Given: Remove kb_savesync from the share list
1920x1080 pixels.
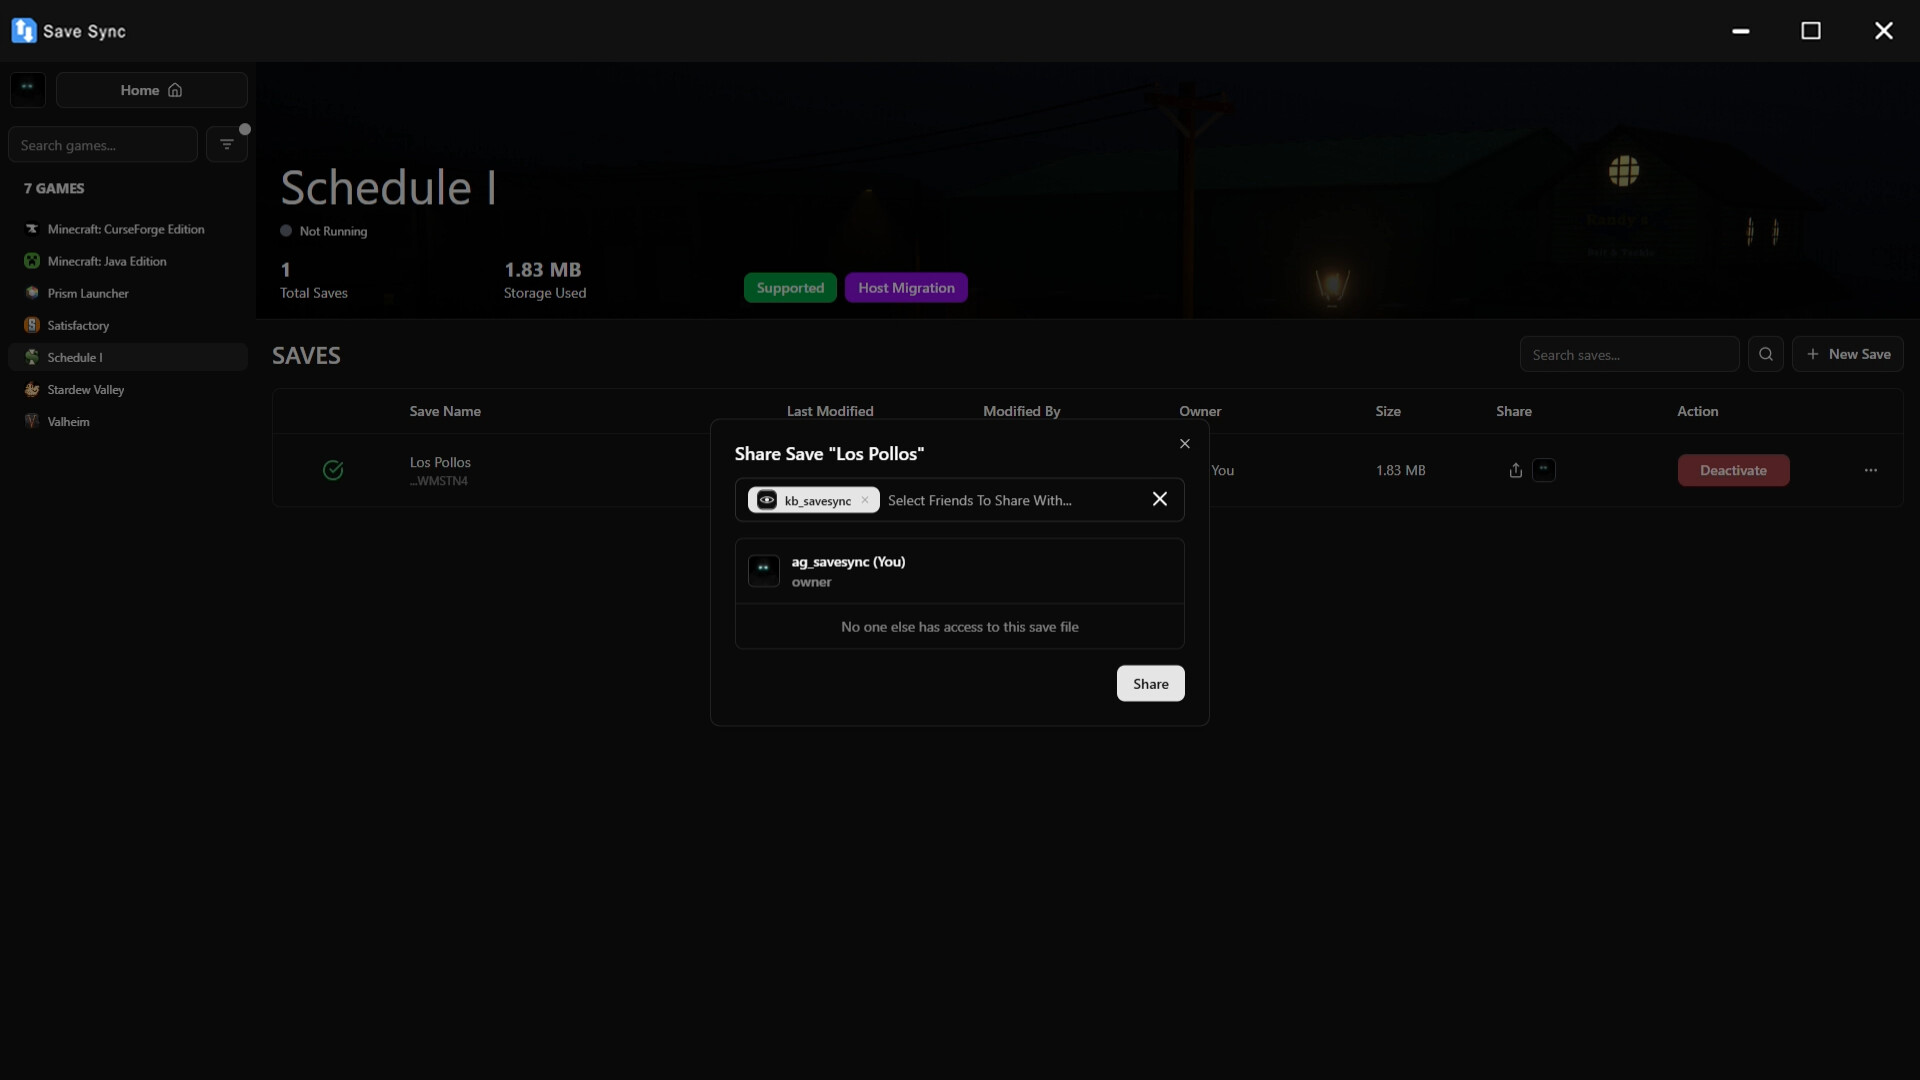Looking at the screenshot, I should click(x=864, y=500).
